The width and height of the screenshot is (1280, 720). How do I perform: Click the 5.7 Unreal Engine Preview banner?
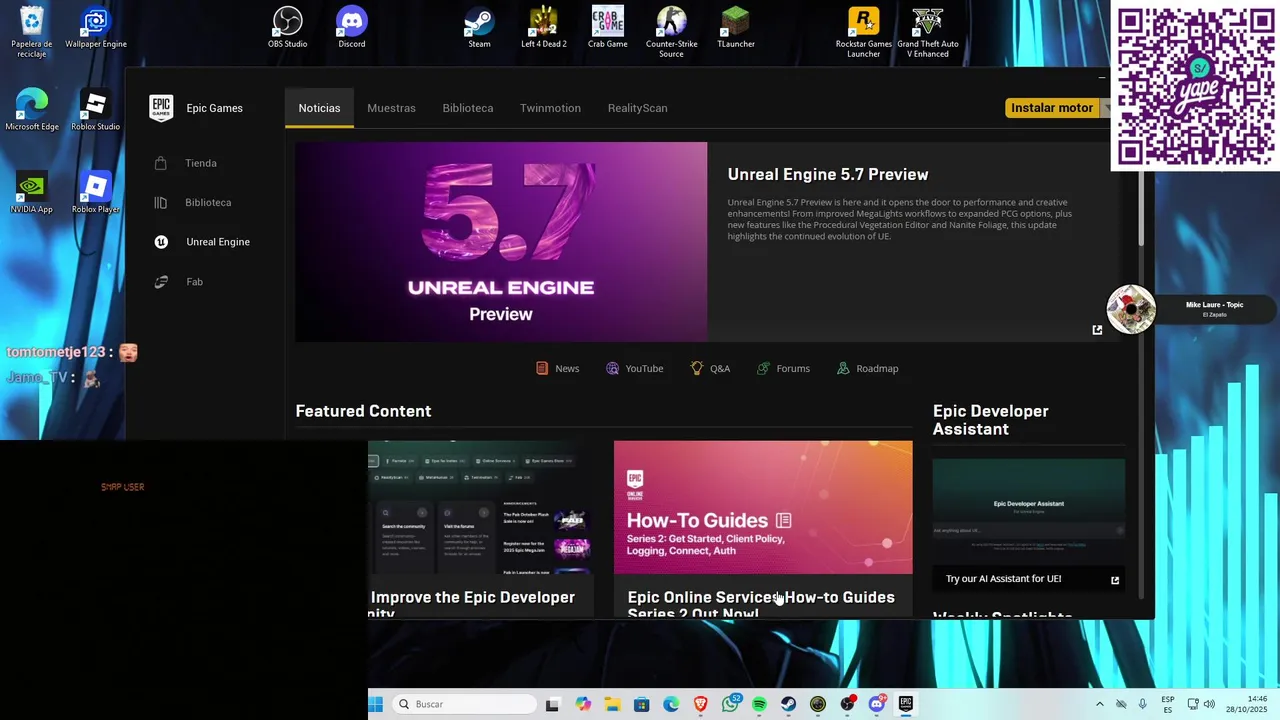click(x=501, y=242)
